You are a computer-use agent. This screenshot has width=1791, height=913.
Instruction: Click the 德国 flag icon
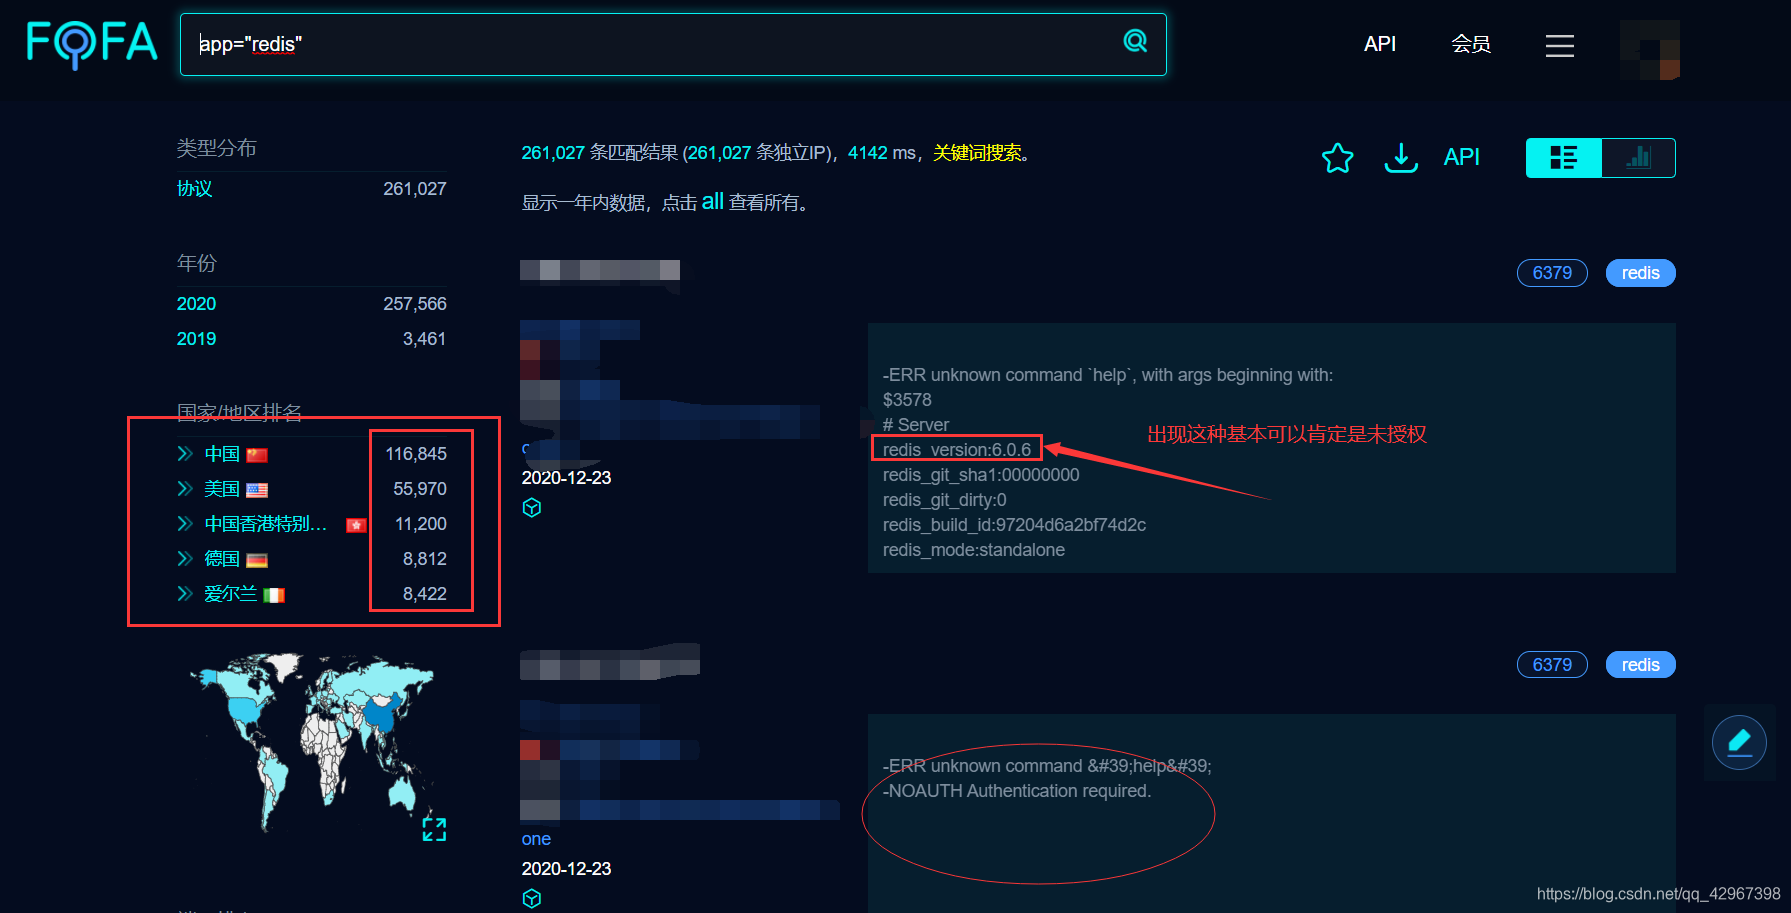click(x=257, y=561)
